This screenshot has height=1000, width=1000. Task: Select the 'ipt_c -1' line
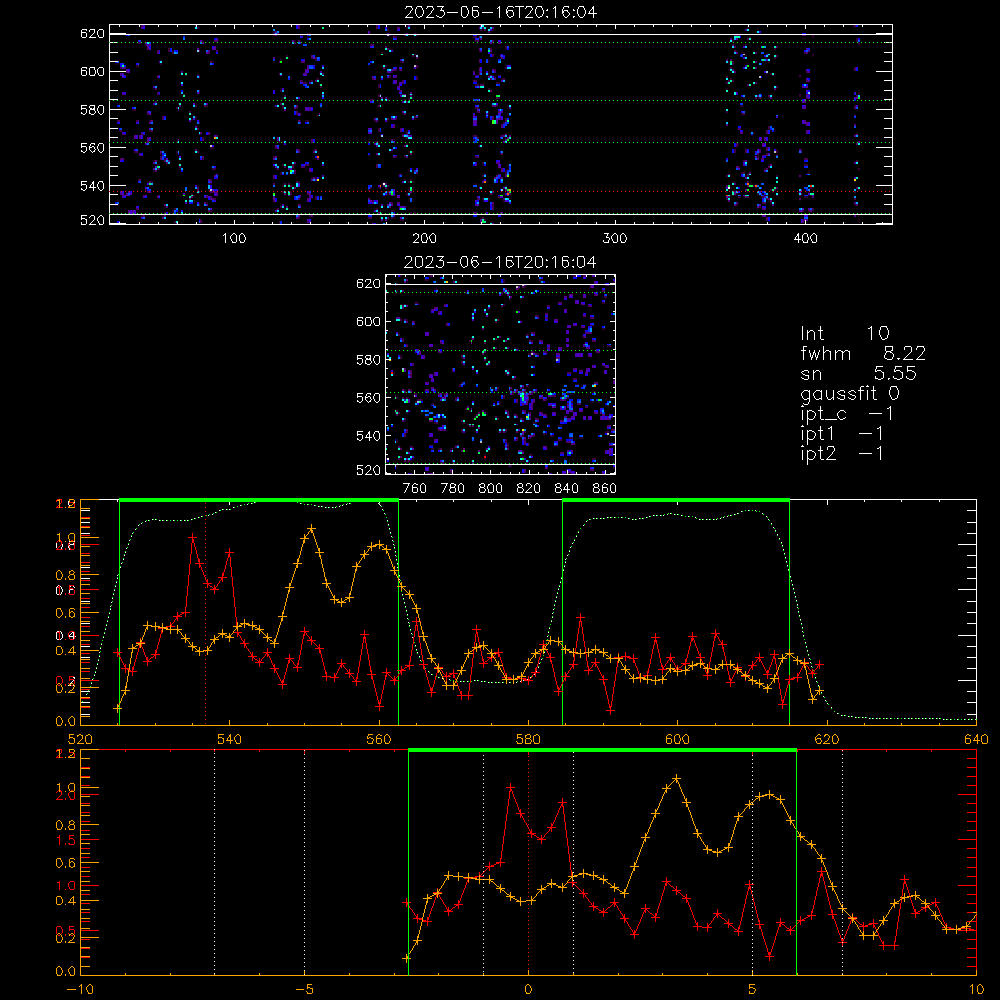(847, 414)
